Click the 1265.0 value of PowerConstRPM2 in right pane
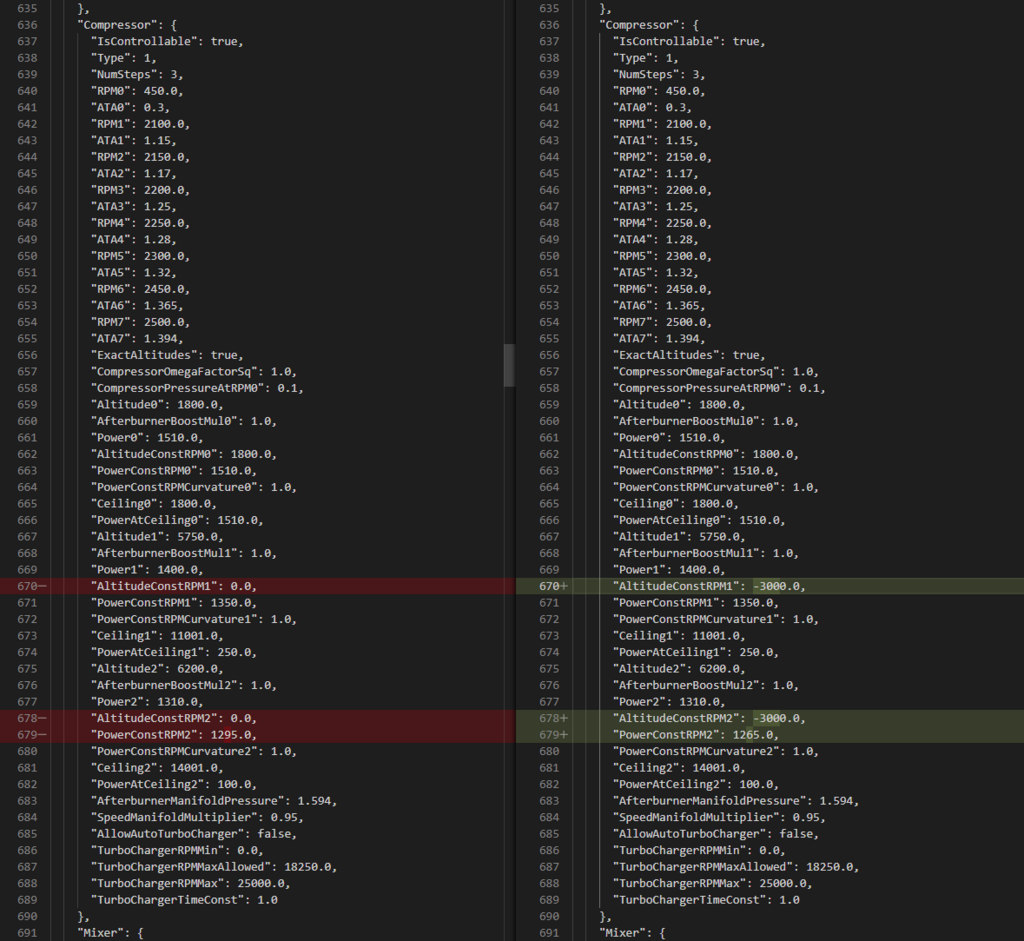1024x941 pixels. pyautogui.click(x=756, y=735)
